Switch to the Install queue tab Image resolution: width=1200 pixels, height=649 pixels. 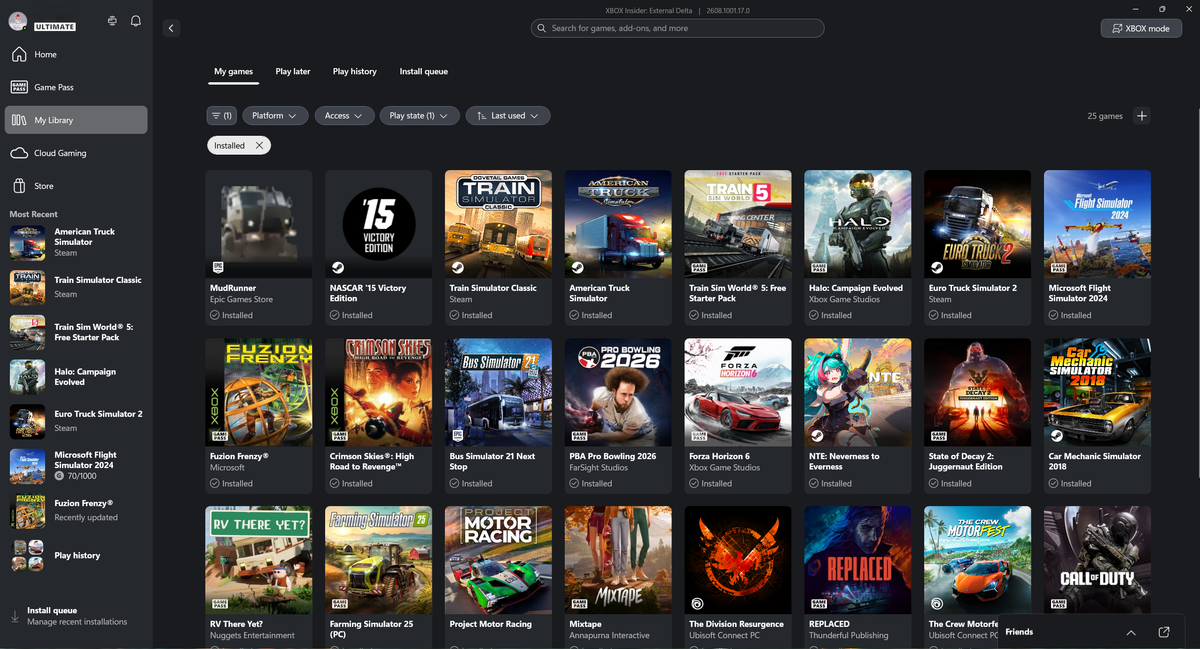coord(424,72)
